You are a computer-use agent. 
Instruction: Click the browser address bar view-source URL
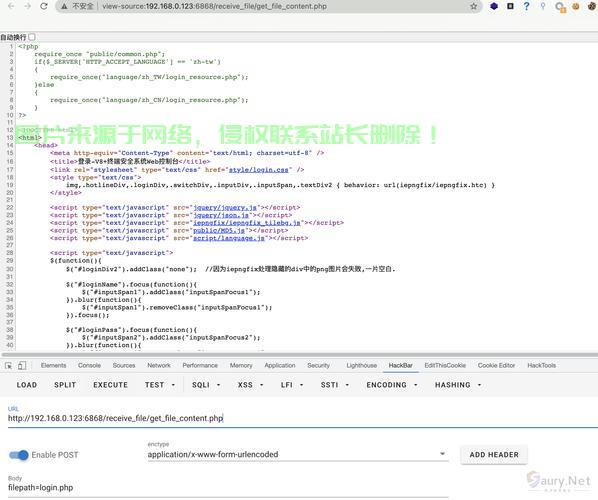click(214, 6)
